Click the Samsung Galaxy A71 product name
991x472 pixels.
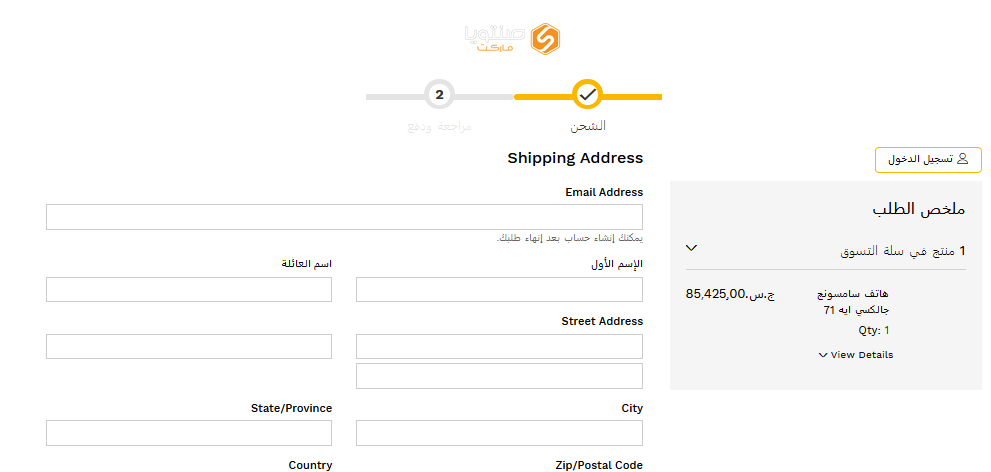pos(853,302)
